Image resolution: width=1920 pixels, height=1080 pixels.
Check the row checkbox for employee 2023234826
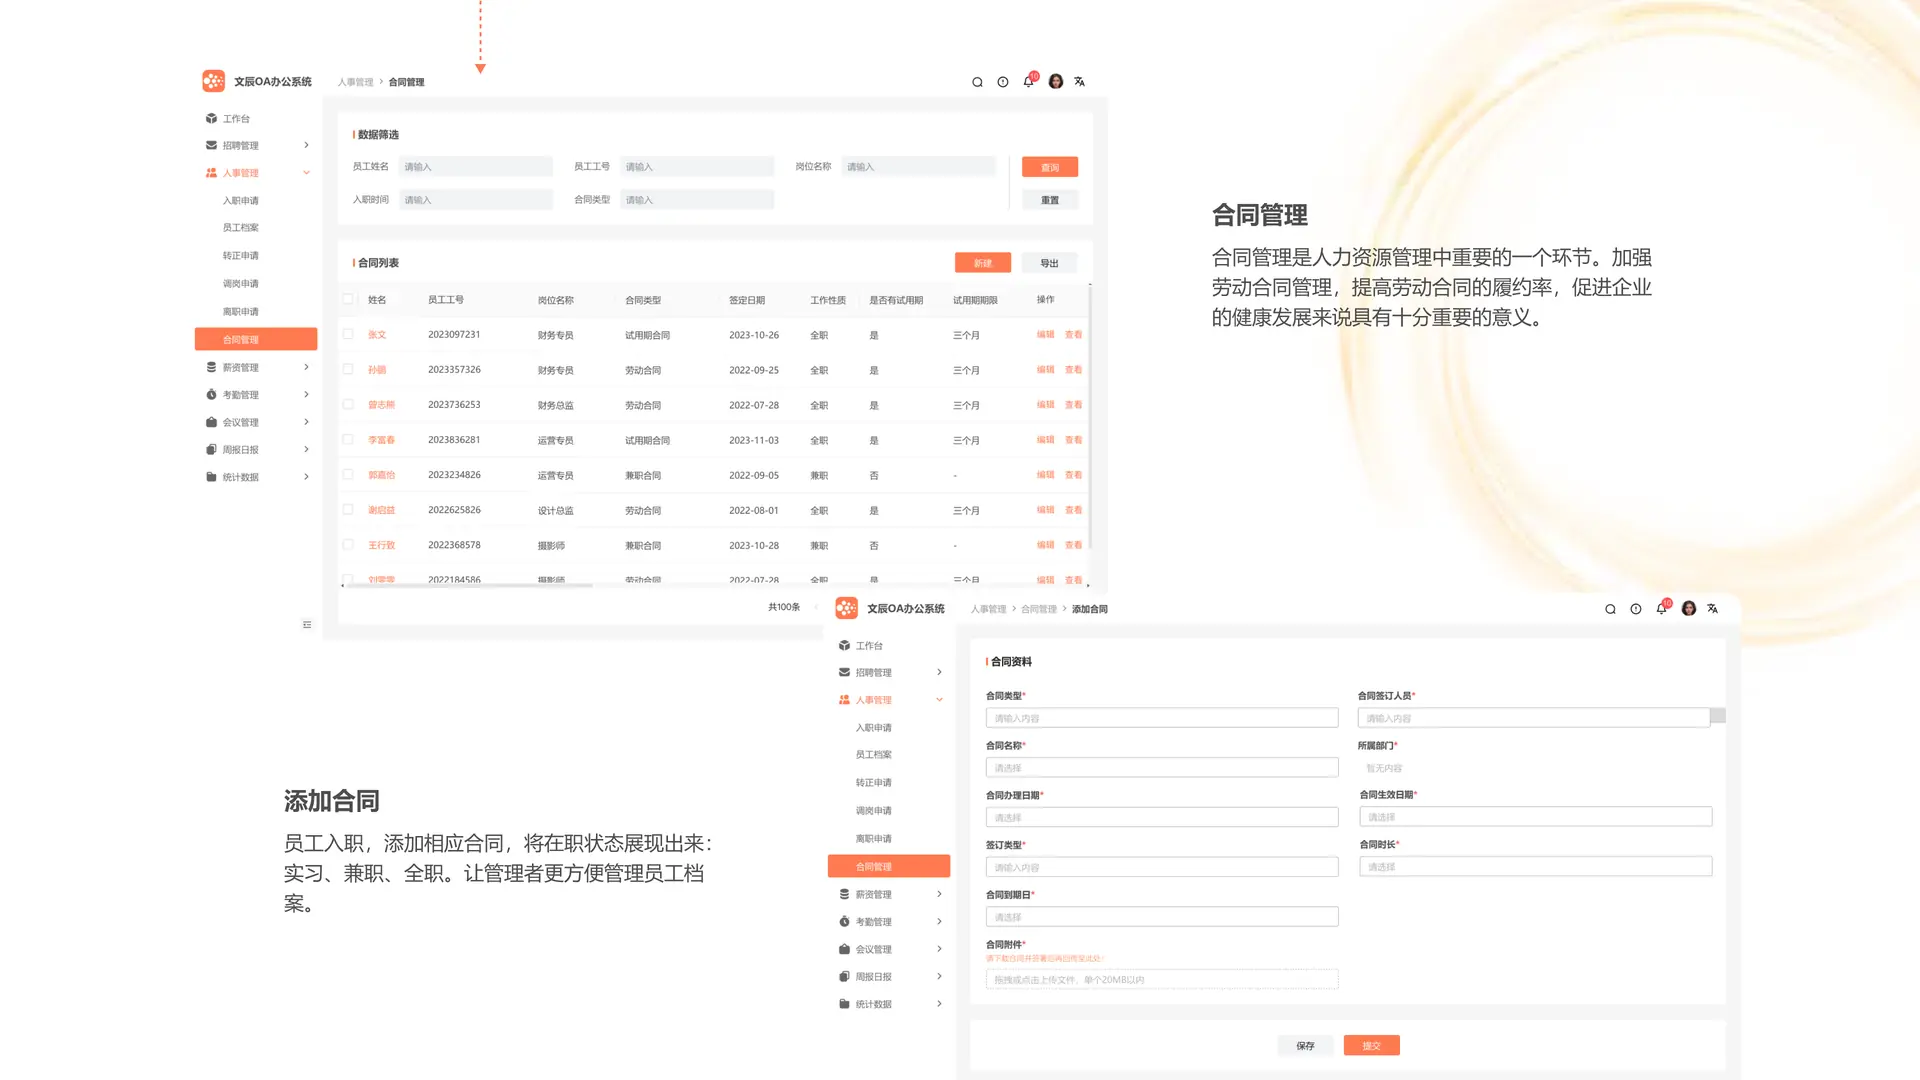tap(348, 474)
